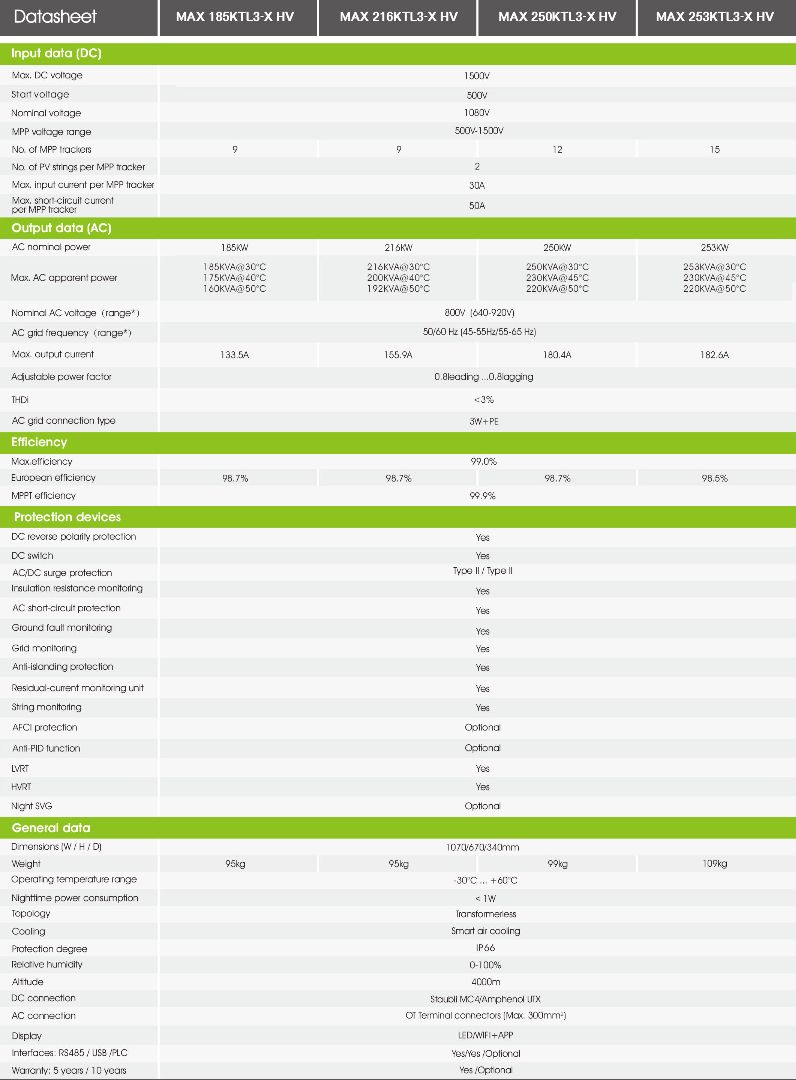This screenshot has width=796, height=1080.
Task: Click the 253KW nominal power value
Action: point(715,247)
